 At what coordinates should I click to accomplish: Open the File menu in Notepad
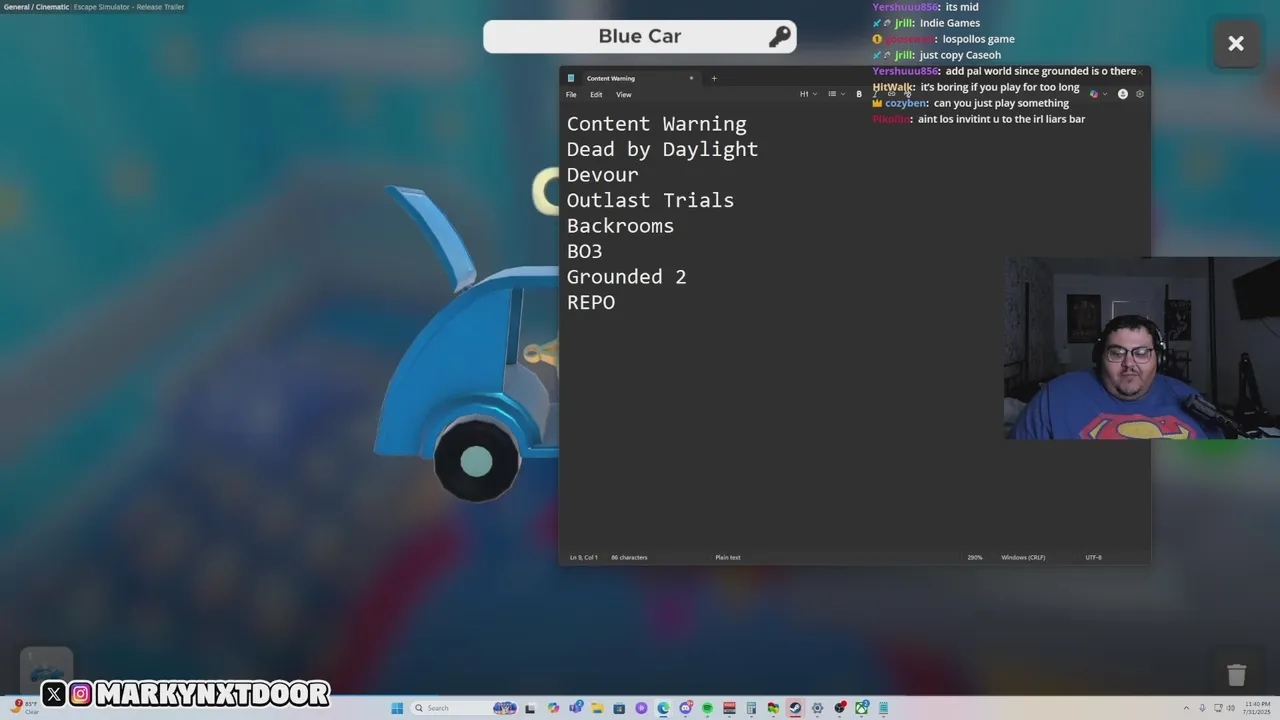pos(571,94)
